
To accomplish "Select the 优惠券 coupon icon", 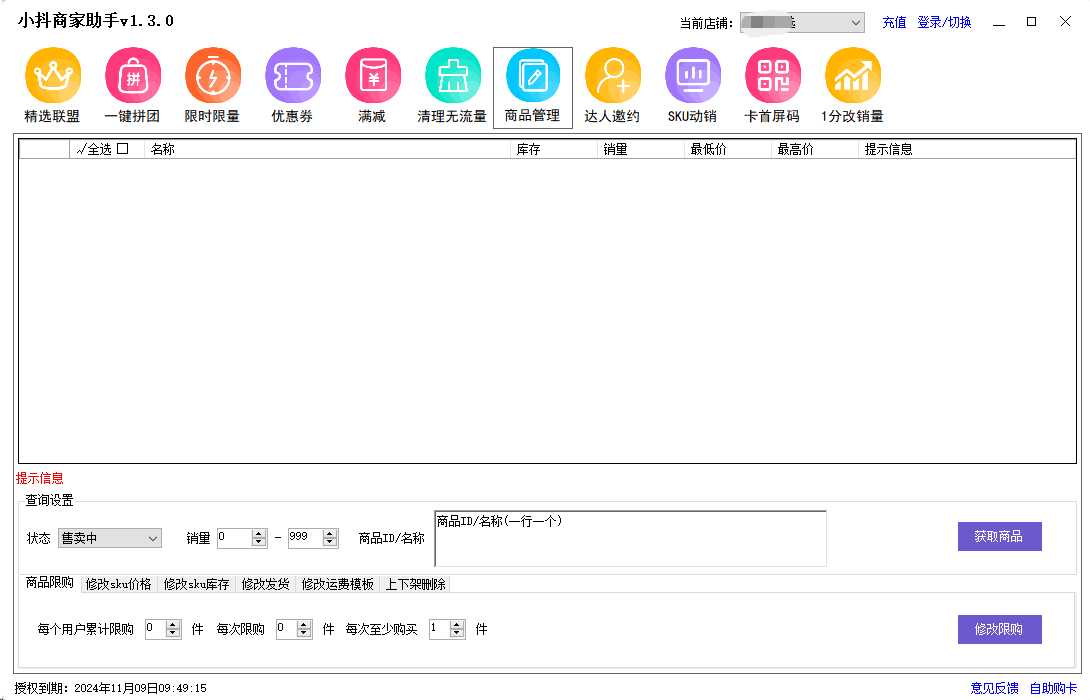I will click(292, 76).
